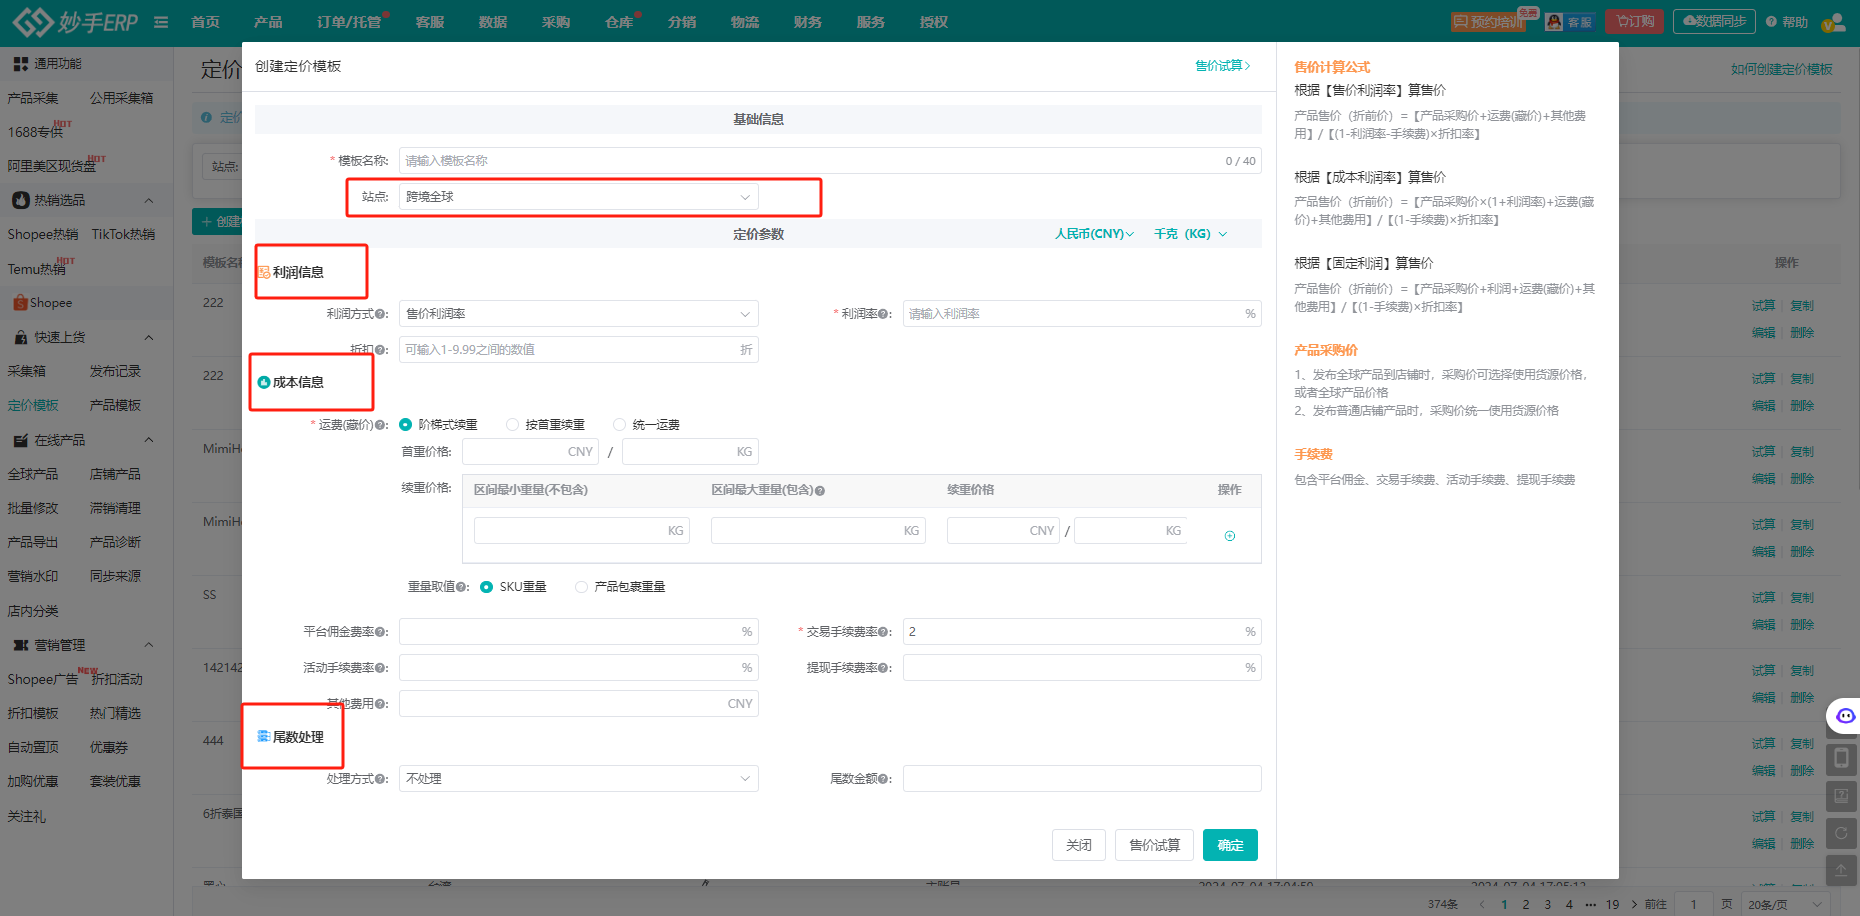1860x916 pixels.
Task: Open the 站点 dropdown showing 跨境全球
Action: (578, 197)
